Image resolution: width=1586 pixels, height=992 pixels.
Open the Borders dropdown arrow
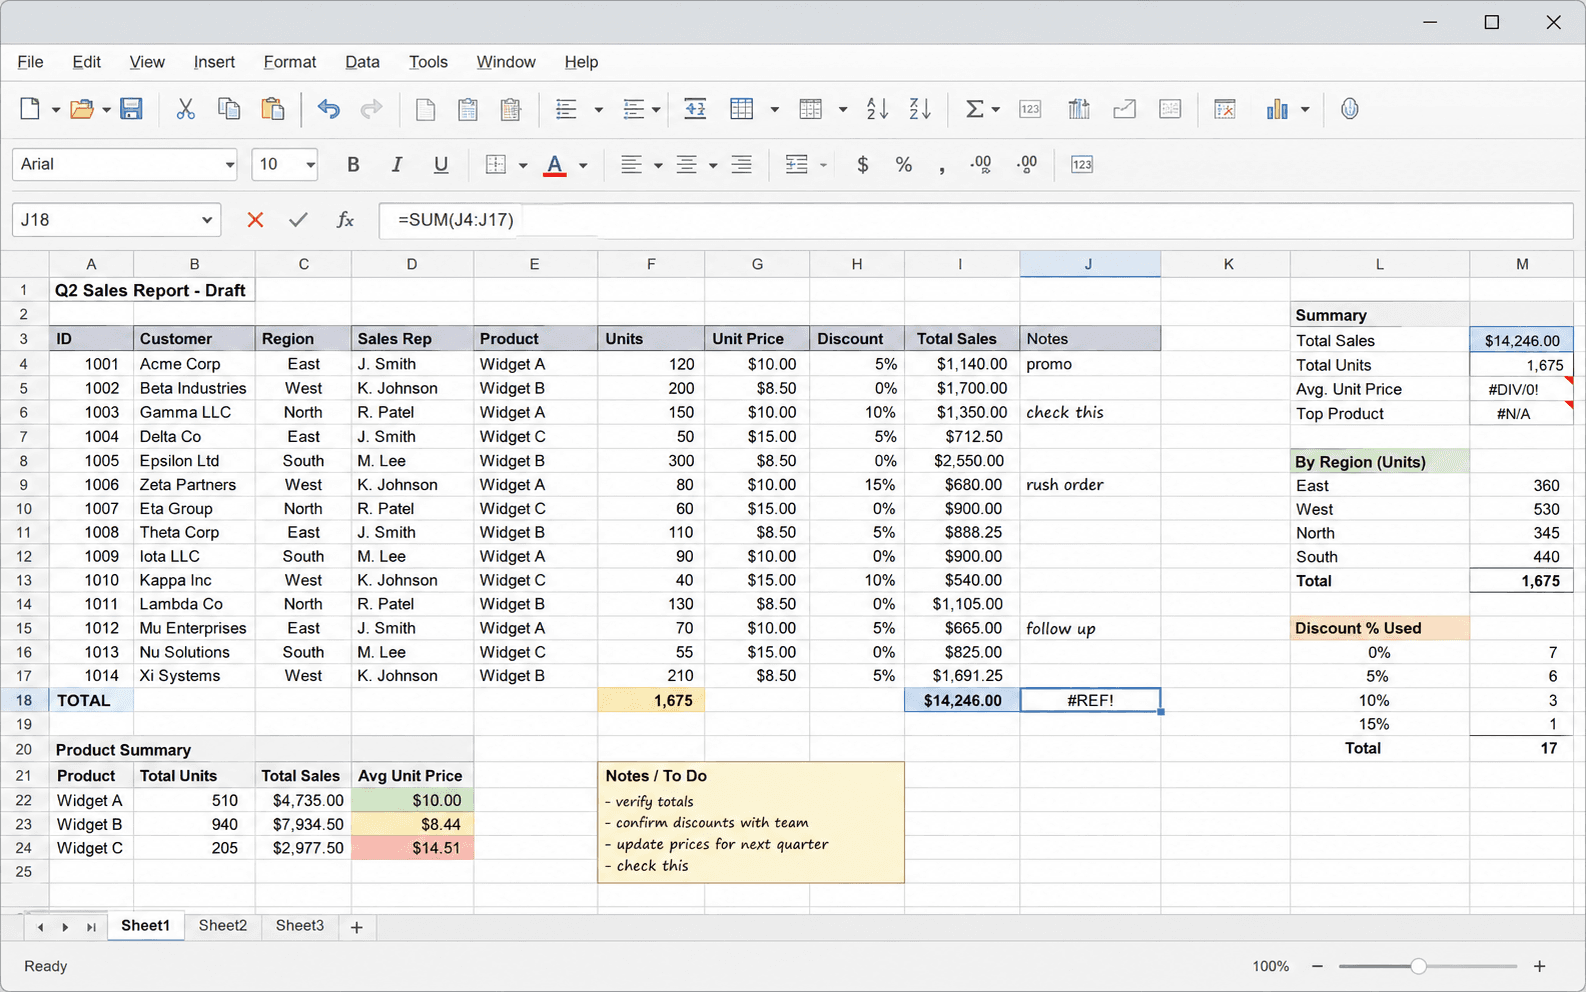click(522, 166)
